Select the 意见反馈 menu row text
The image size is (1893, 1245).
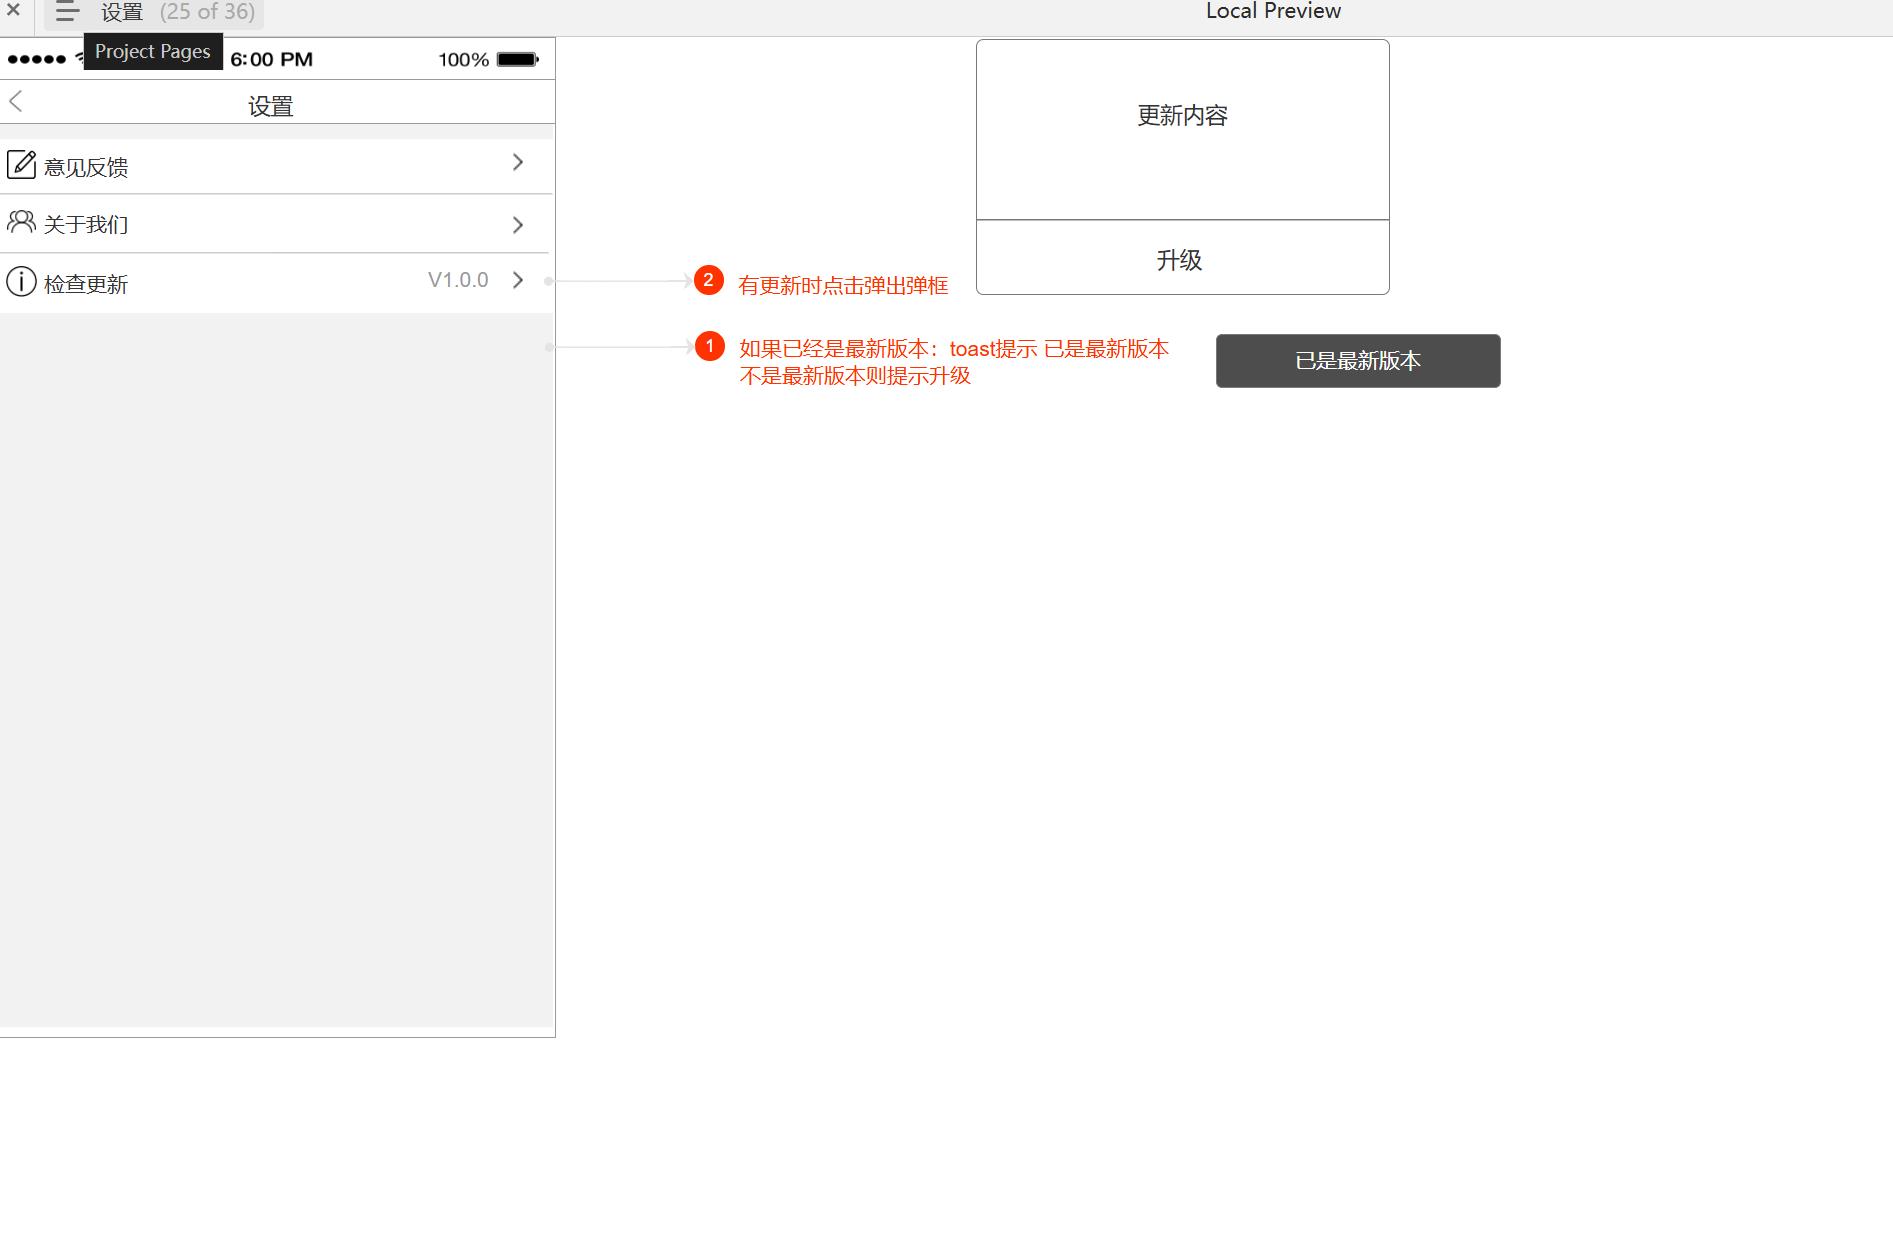pos(86,167)
